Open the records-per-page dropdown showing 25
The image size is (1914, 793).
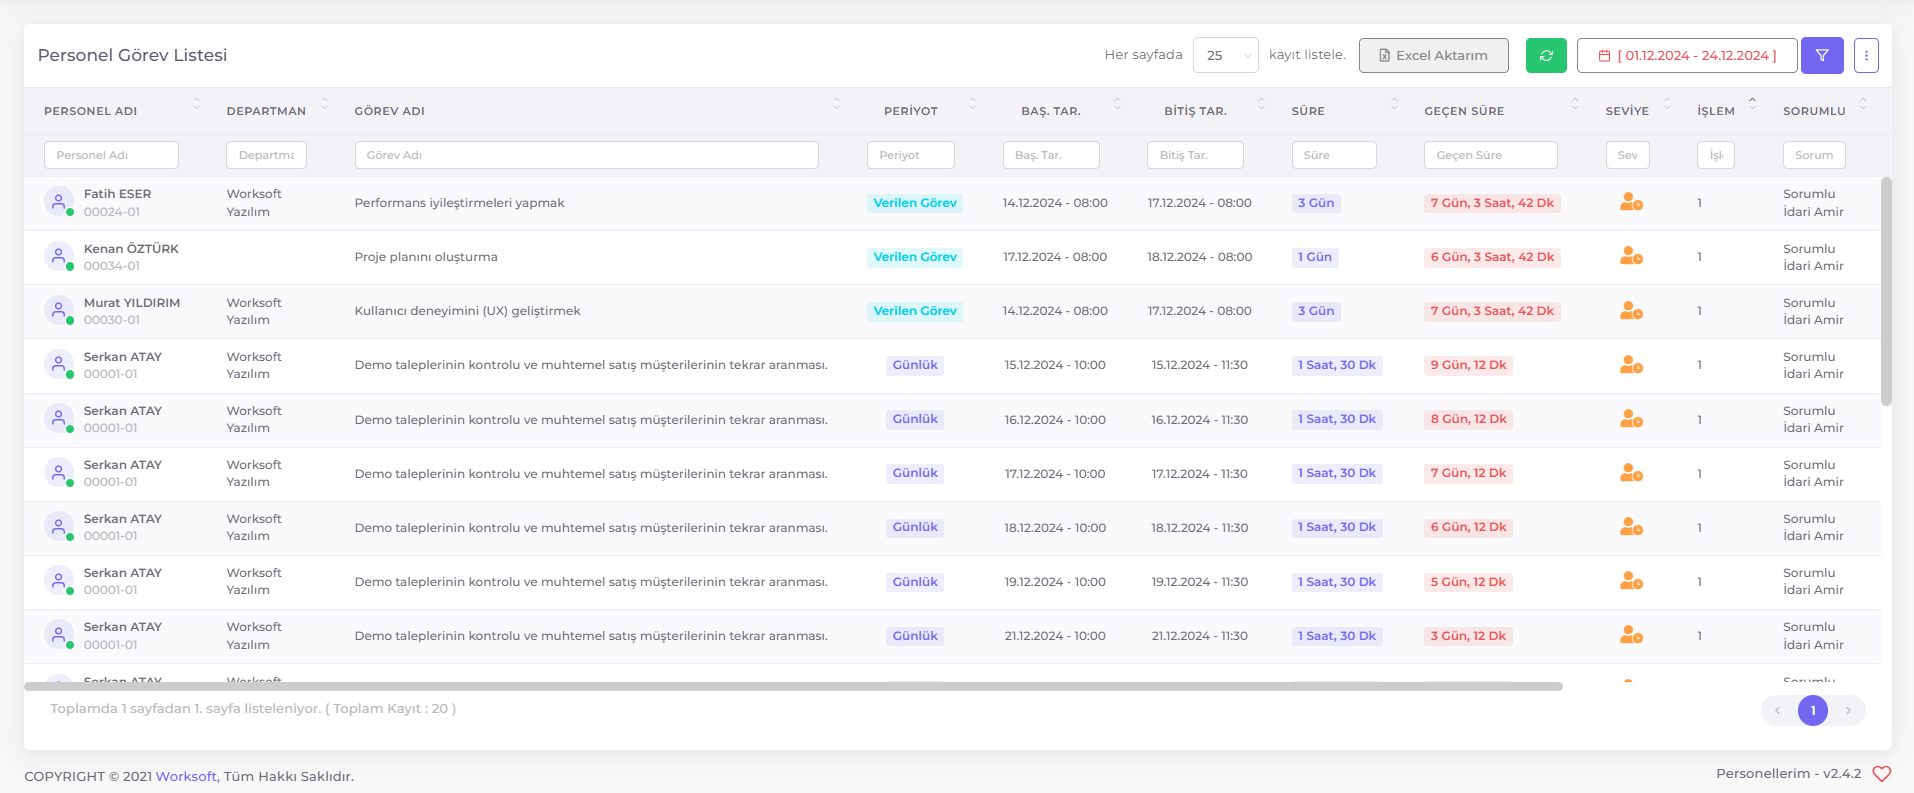(1225, 55)
